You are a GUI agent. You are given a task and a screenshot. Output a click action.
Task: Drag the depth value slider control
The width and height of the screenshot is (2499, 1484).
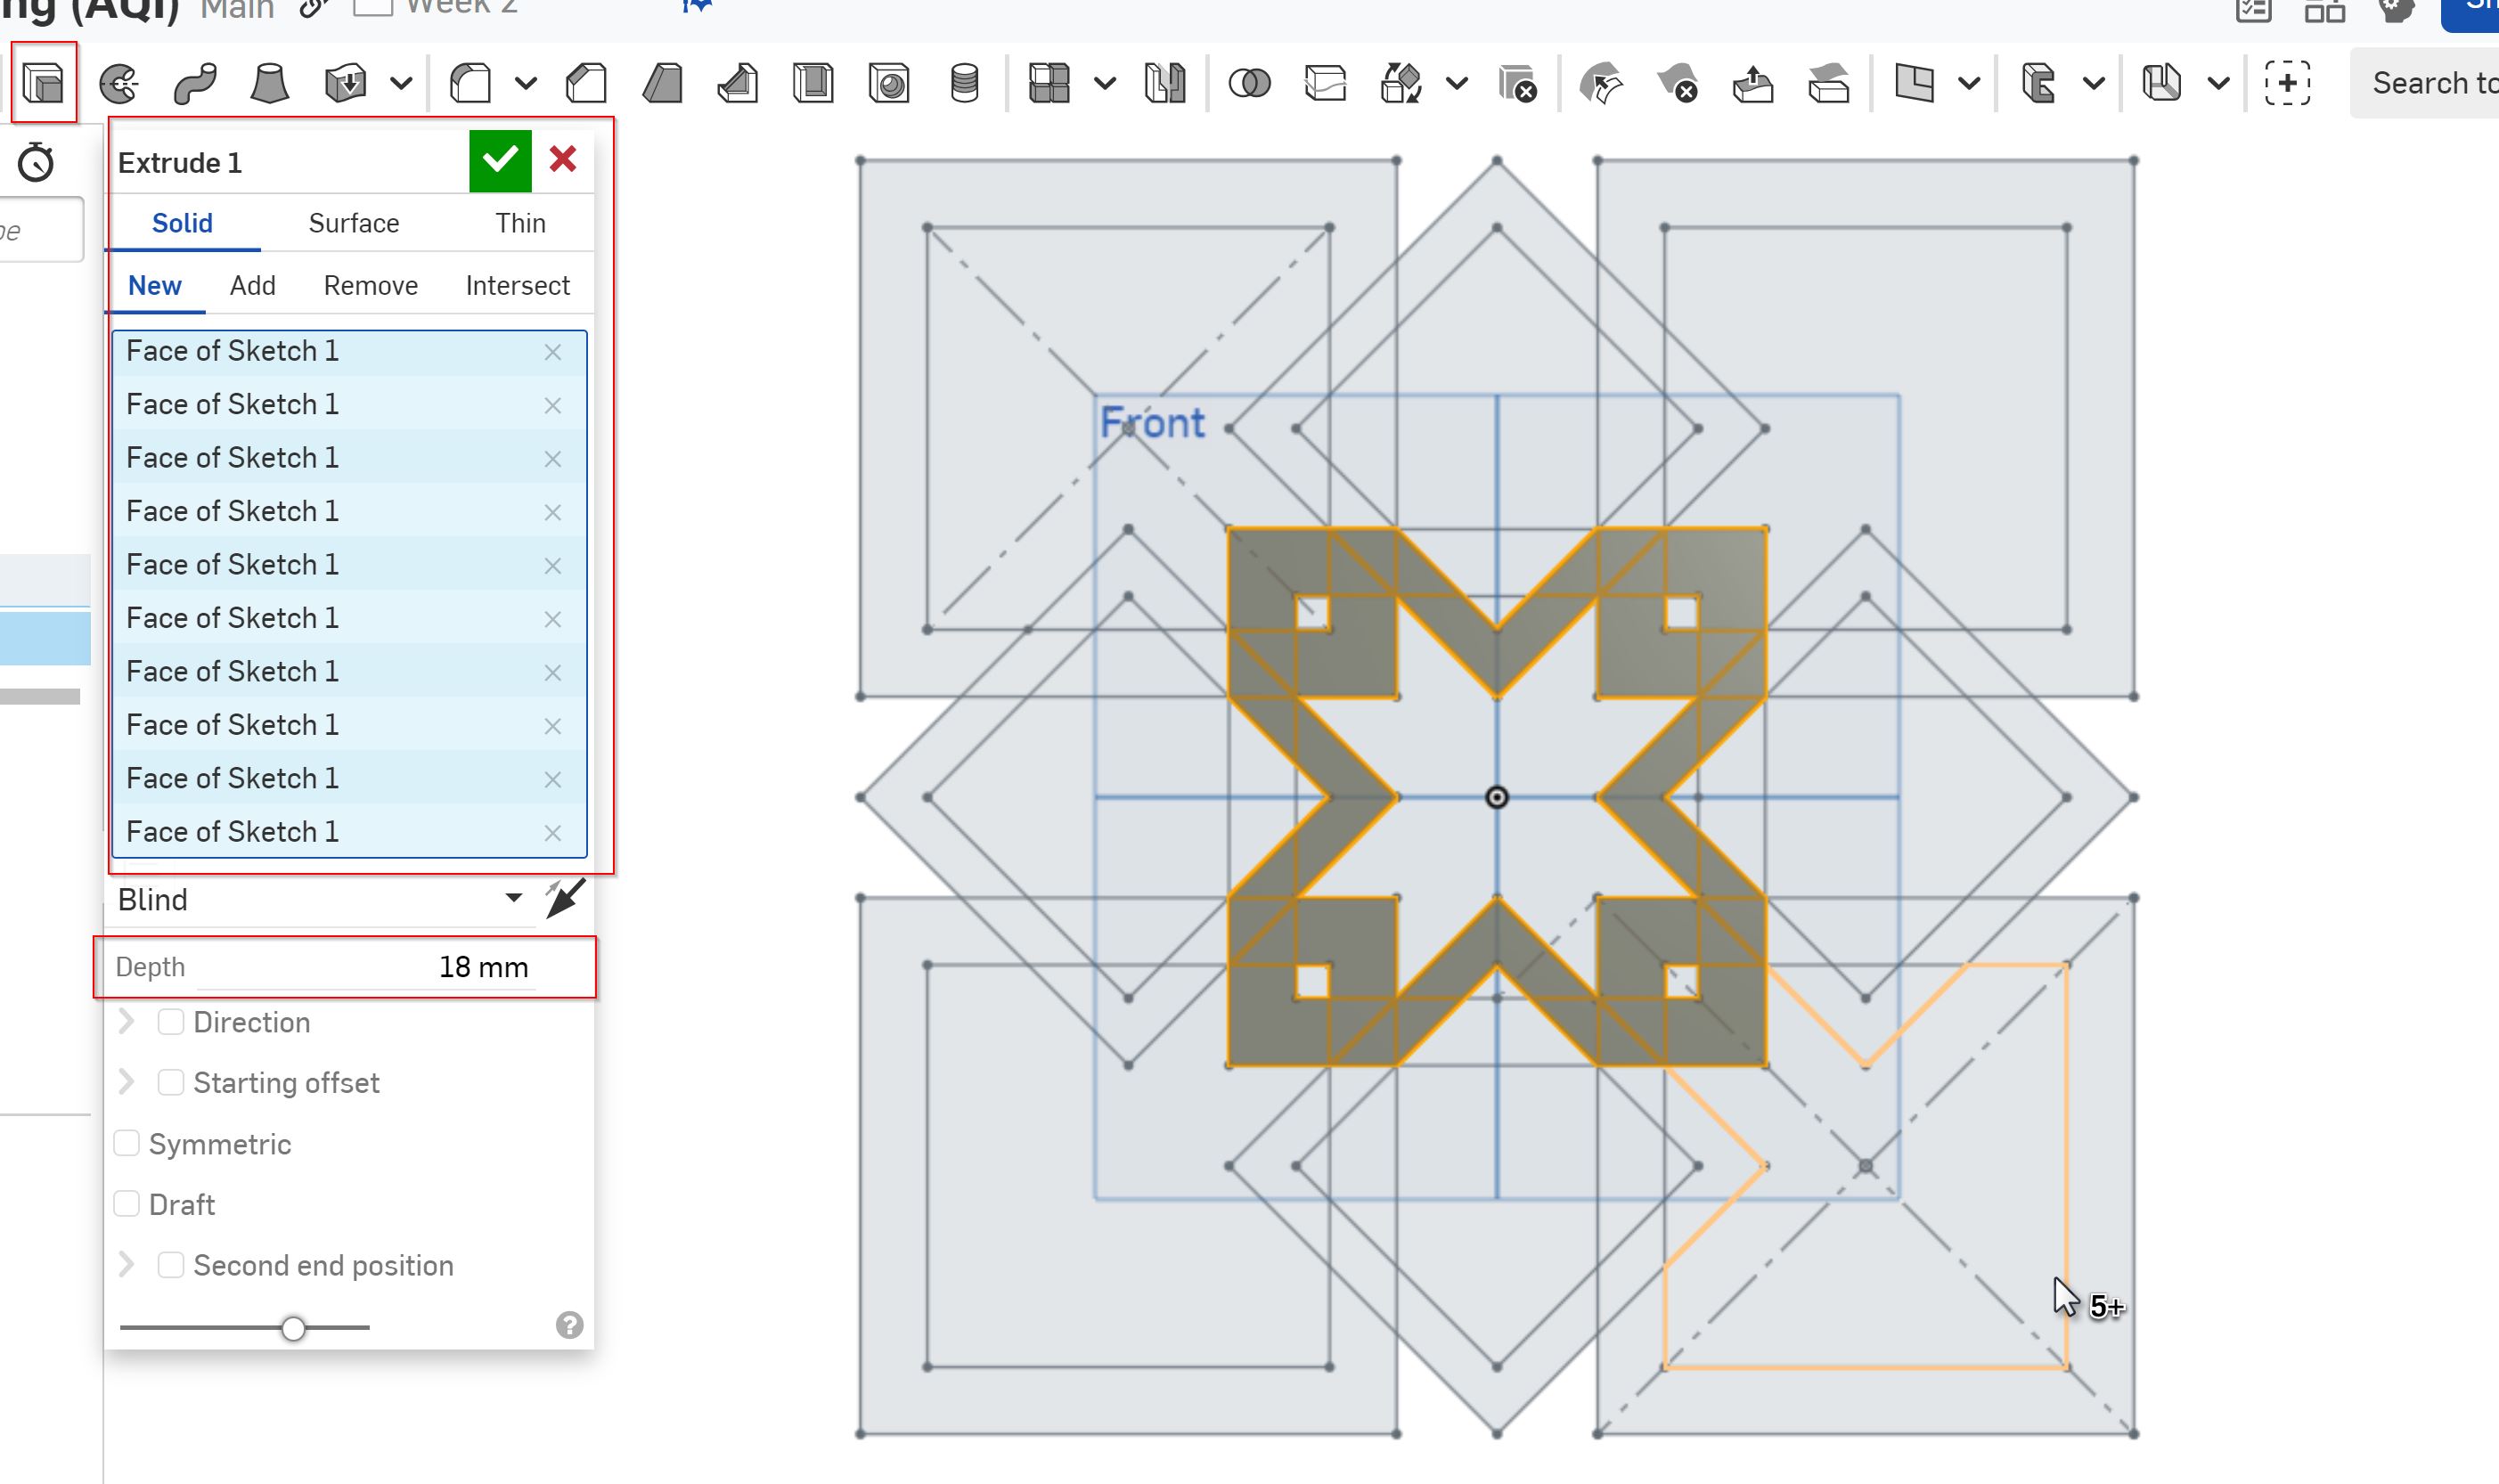291,1326
